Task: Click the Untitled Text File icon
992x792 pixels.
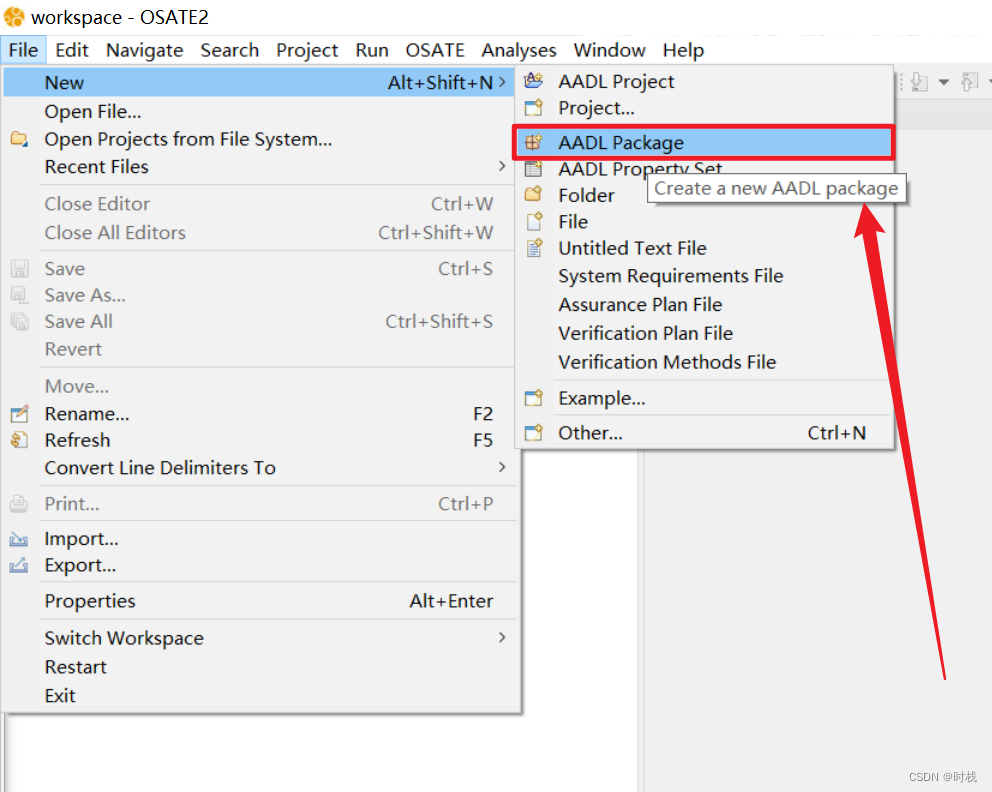Action: pos(535,248)
